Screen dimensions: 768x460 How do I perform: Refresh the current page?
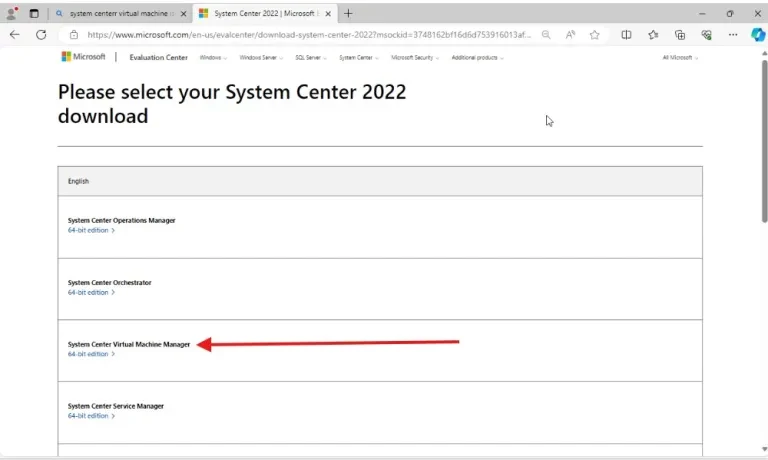coord(41,35)
